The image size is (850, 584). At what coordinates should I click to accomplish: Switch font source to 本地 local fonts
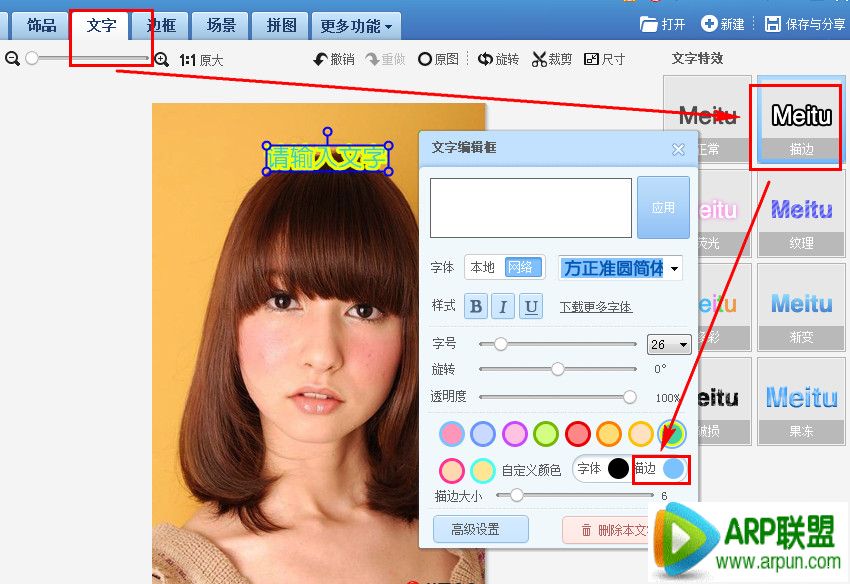point(486,268)
